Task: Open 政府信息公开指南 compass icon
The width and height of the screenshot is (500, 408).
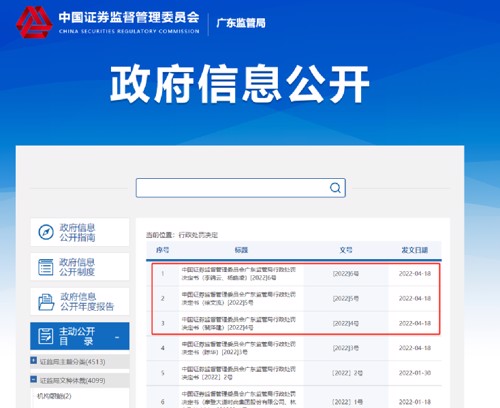Action: click(46, 232)
